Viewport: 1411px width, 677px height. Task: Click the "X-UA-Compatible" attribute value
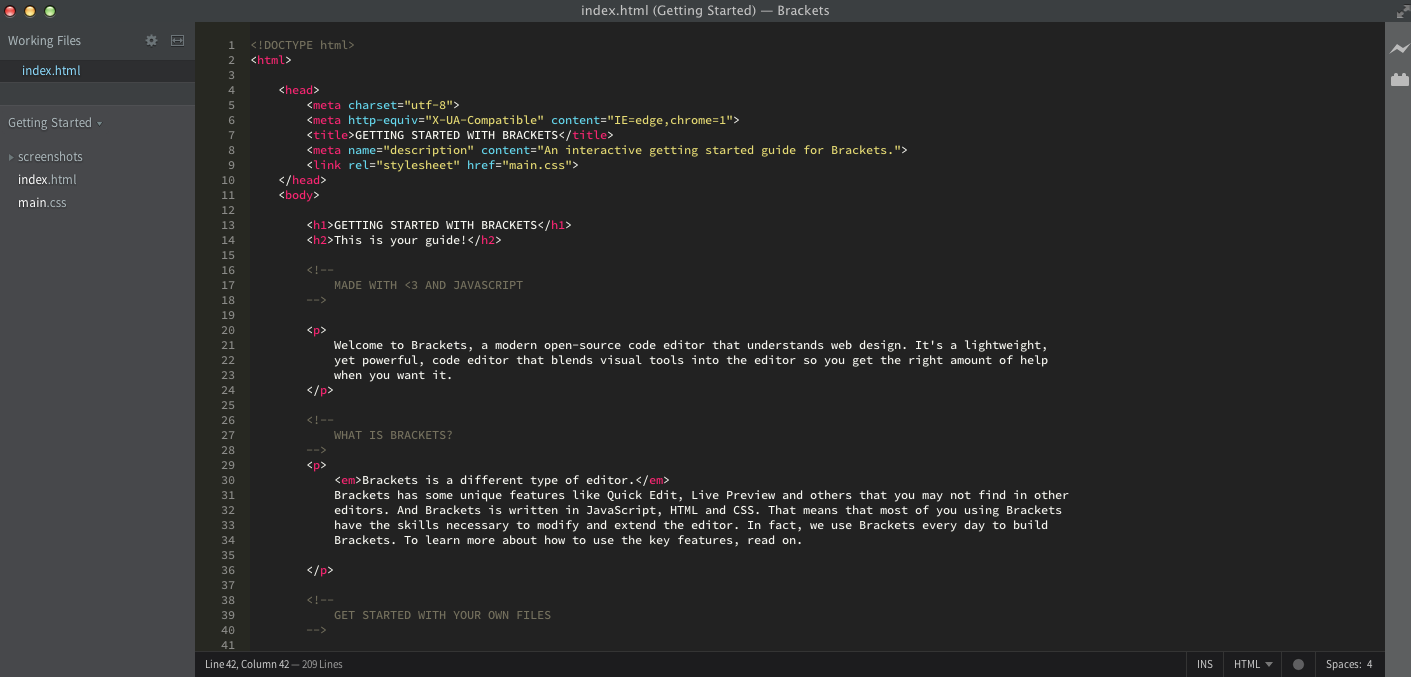point(484,120)
